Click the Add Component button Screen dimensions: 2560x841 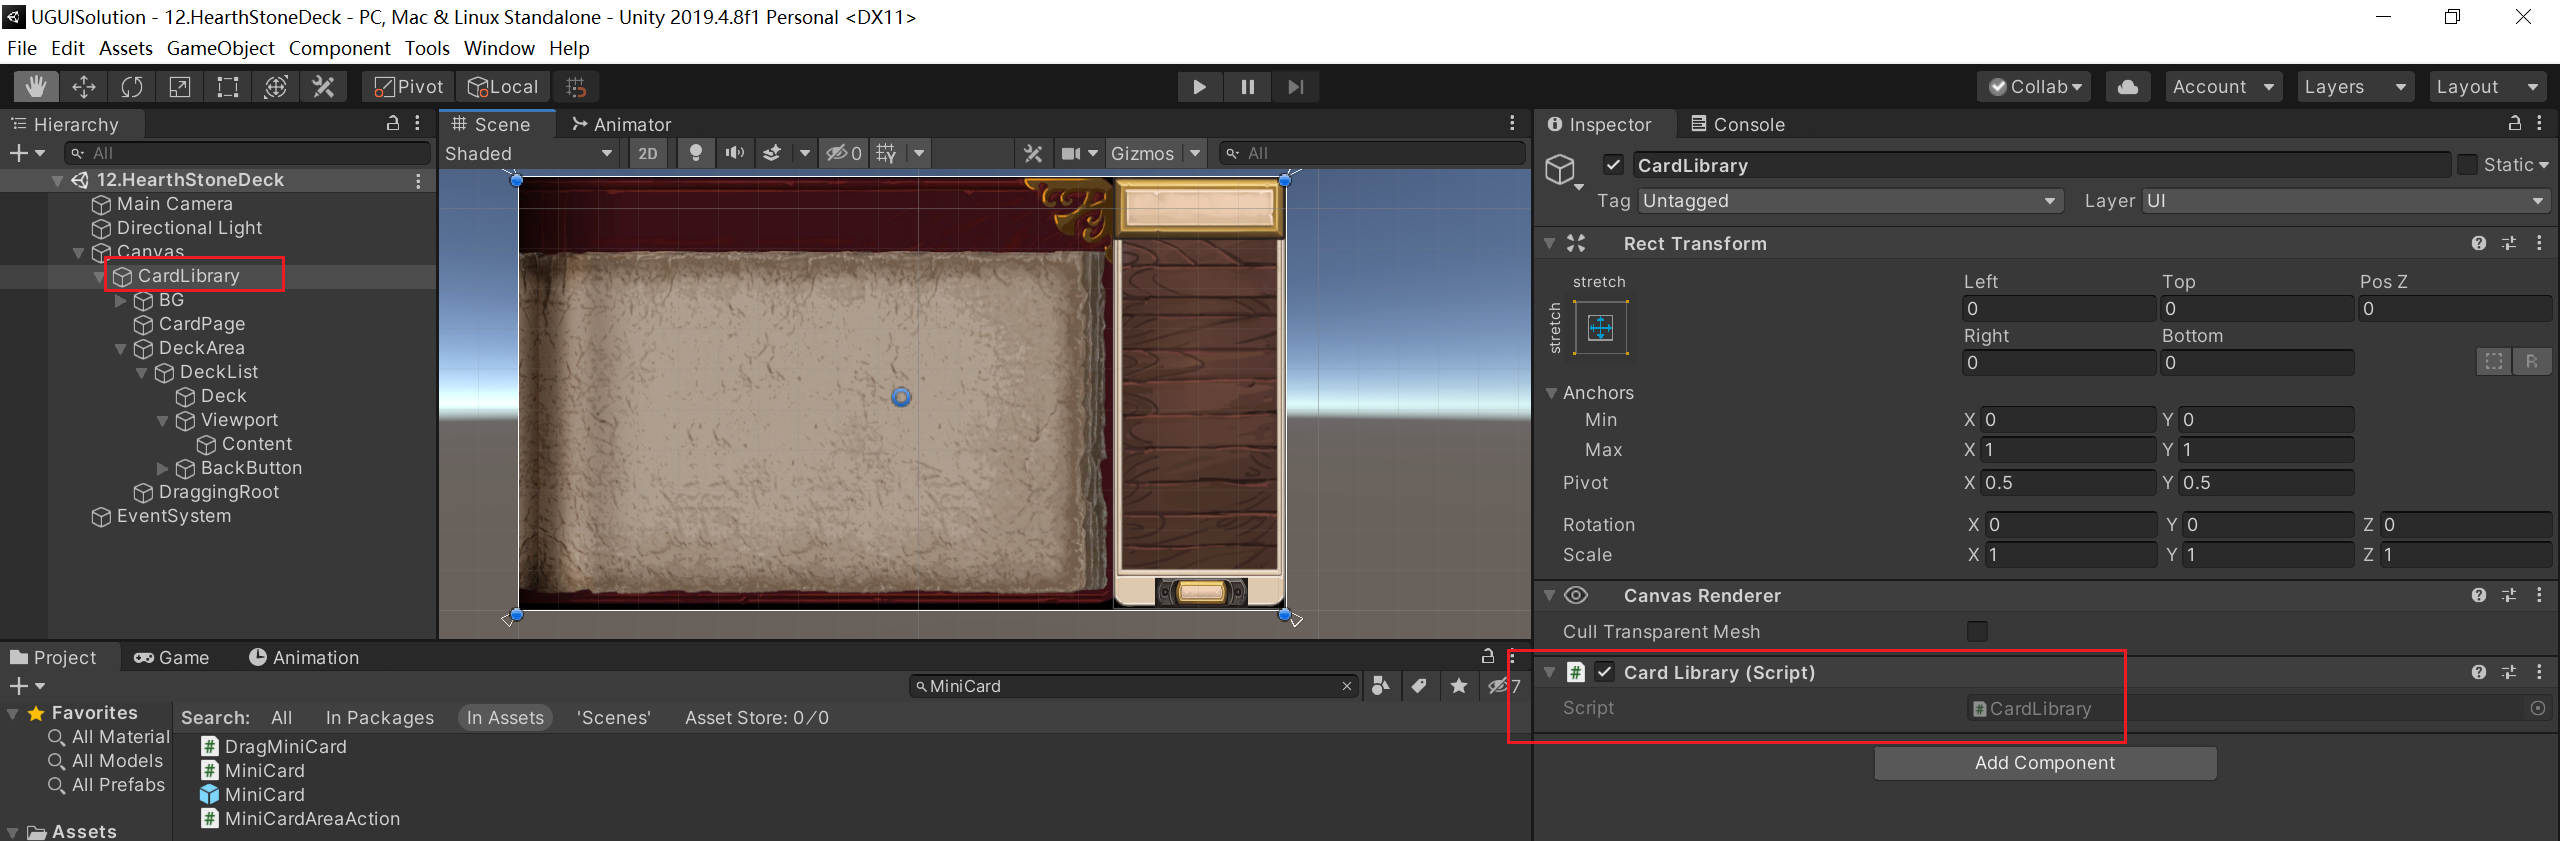(2045, 763)
